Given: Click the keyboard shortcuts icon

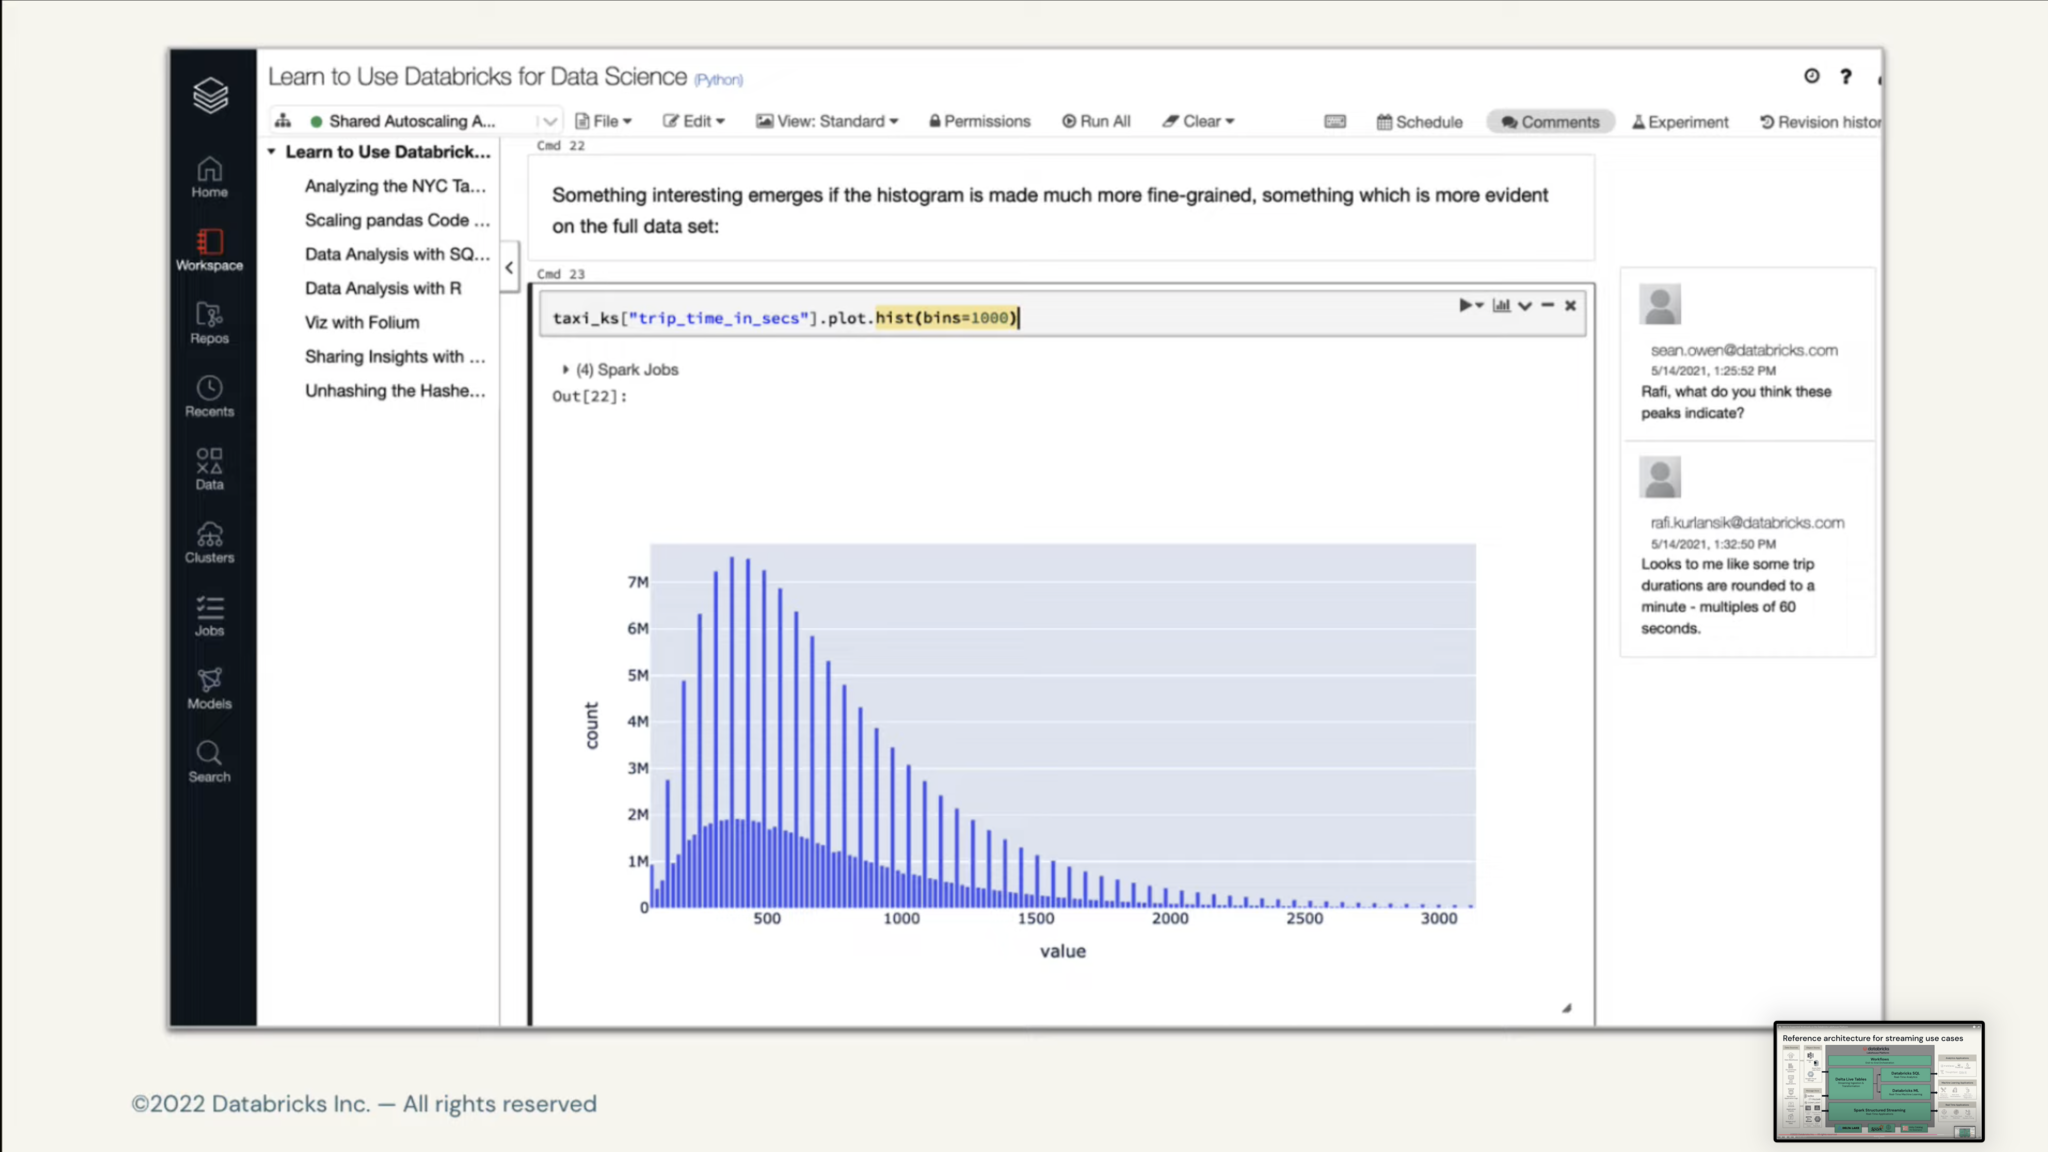Looking at the screenshot, I should 1335,121.
